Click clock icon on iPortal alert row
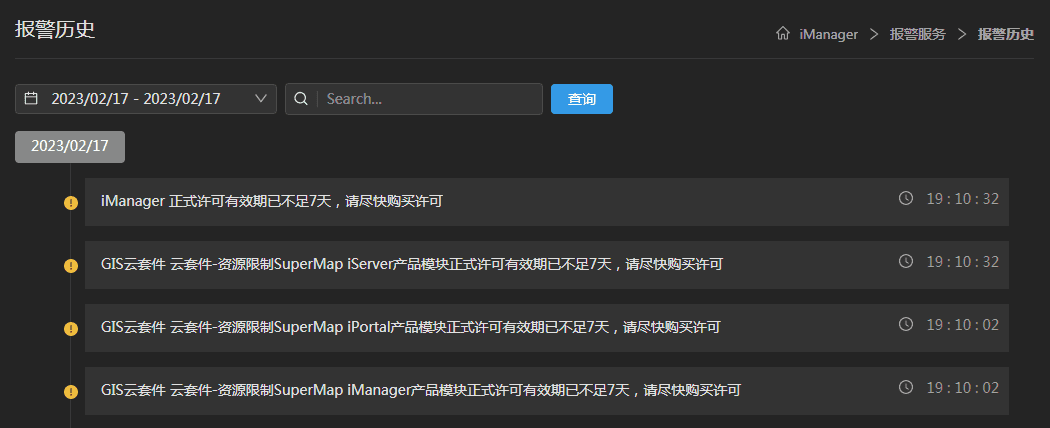This screenshot has width=1050, height=428. (x=906, y=325)
